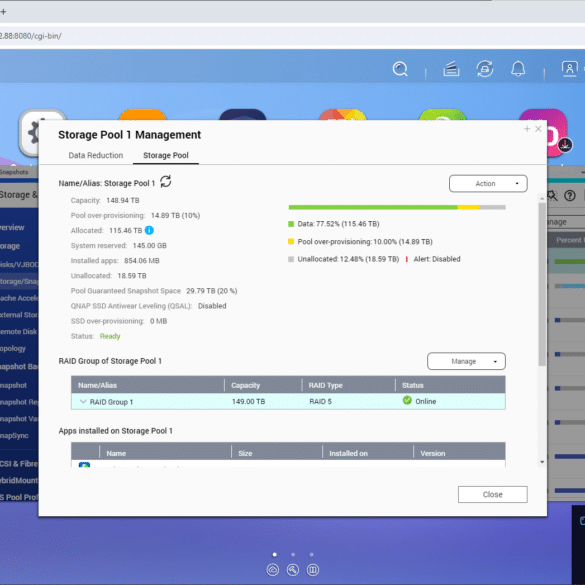This screenshot has height=585, width=585.
Task: Click the green Data legend swatch
Action: click(x=291, y=224)
